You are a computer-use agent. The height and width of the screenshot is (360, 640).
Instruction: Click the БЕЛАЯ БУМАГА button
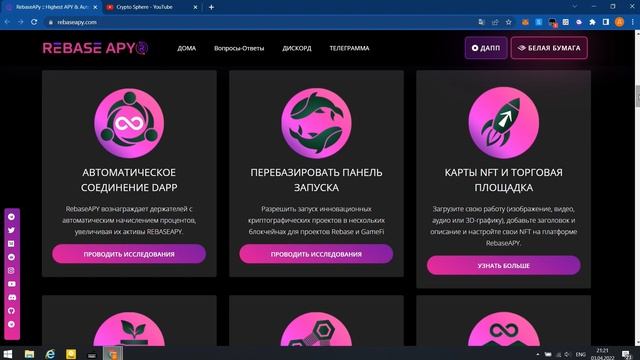[549, 48]
